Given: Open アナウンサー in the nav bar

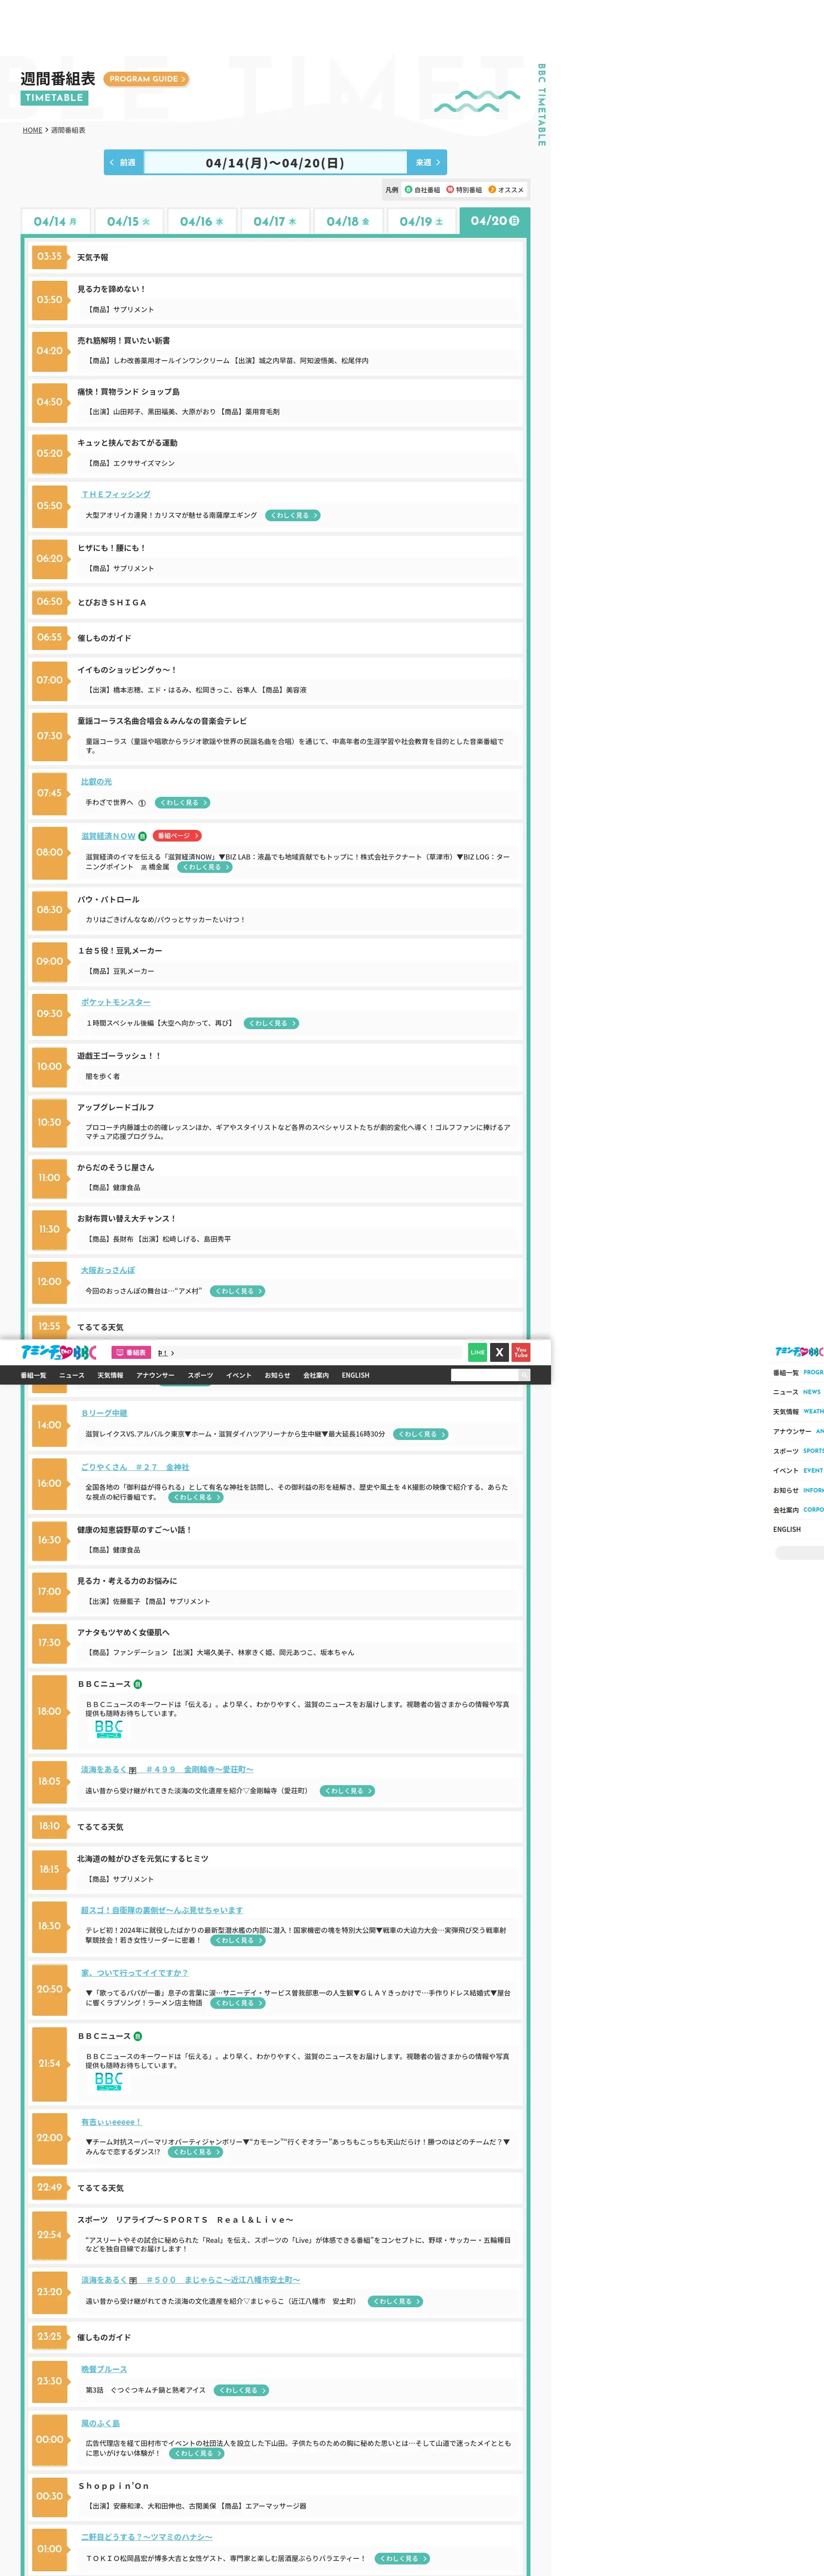Looking at the screenshot, I should point(155,1375).
